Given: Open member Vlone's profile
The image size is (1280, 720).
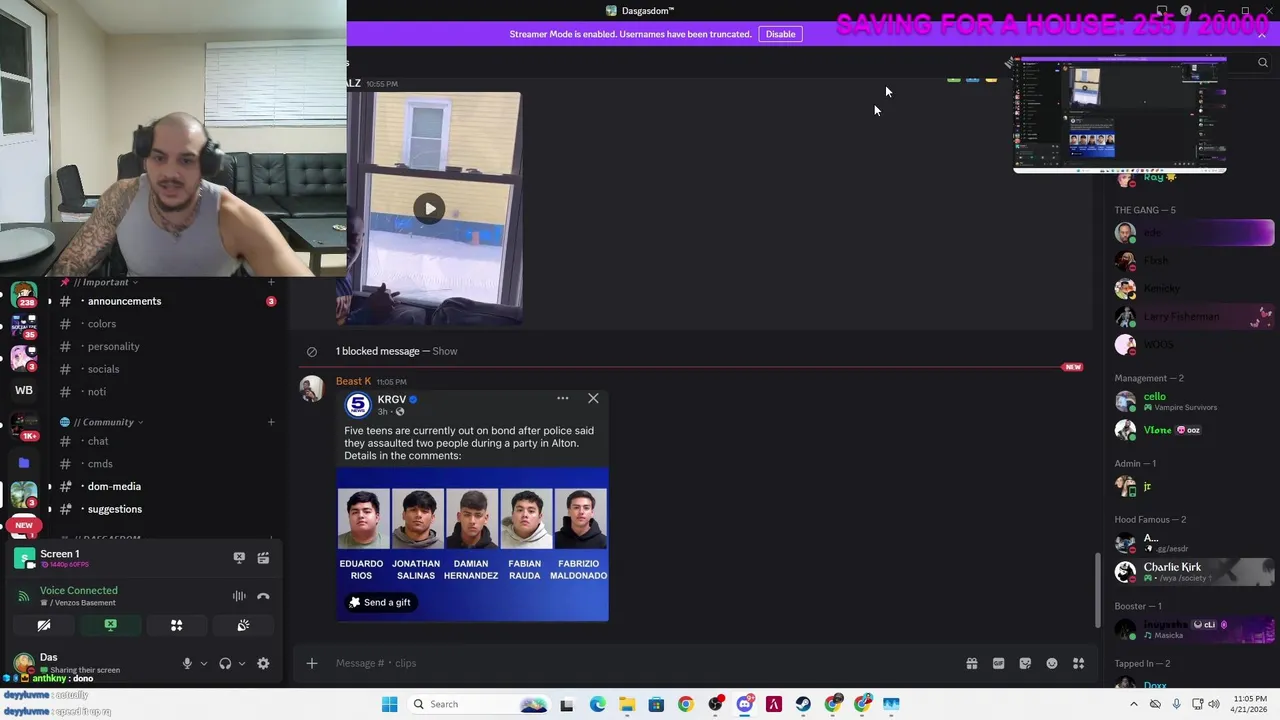Looking at the screenshot, I should [1195, 430].
